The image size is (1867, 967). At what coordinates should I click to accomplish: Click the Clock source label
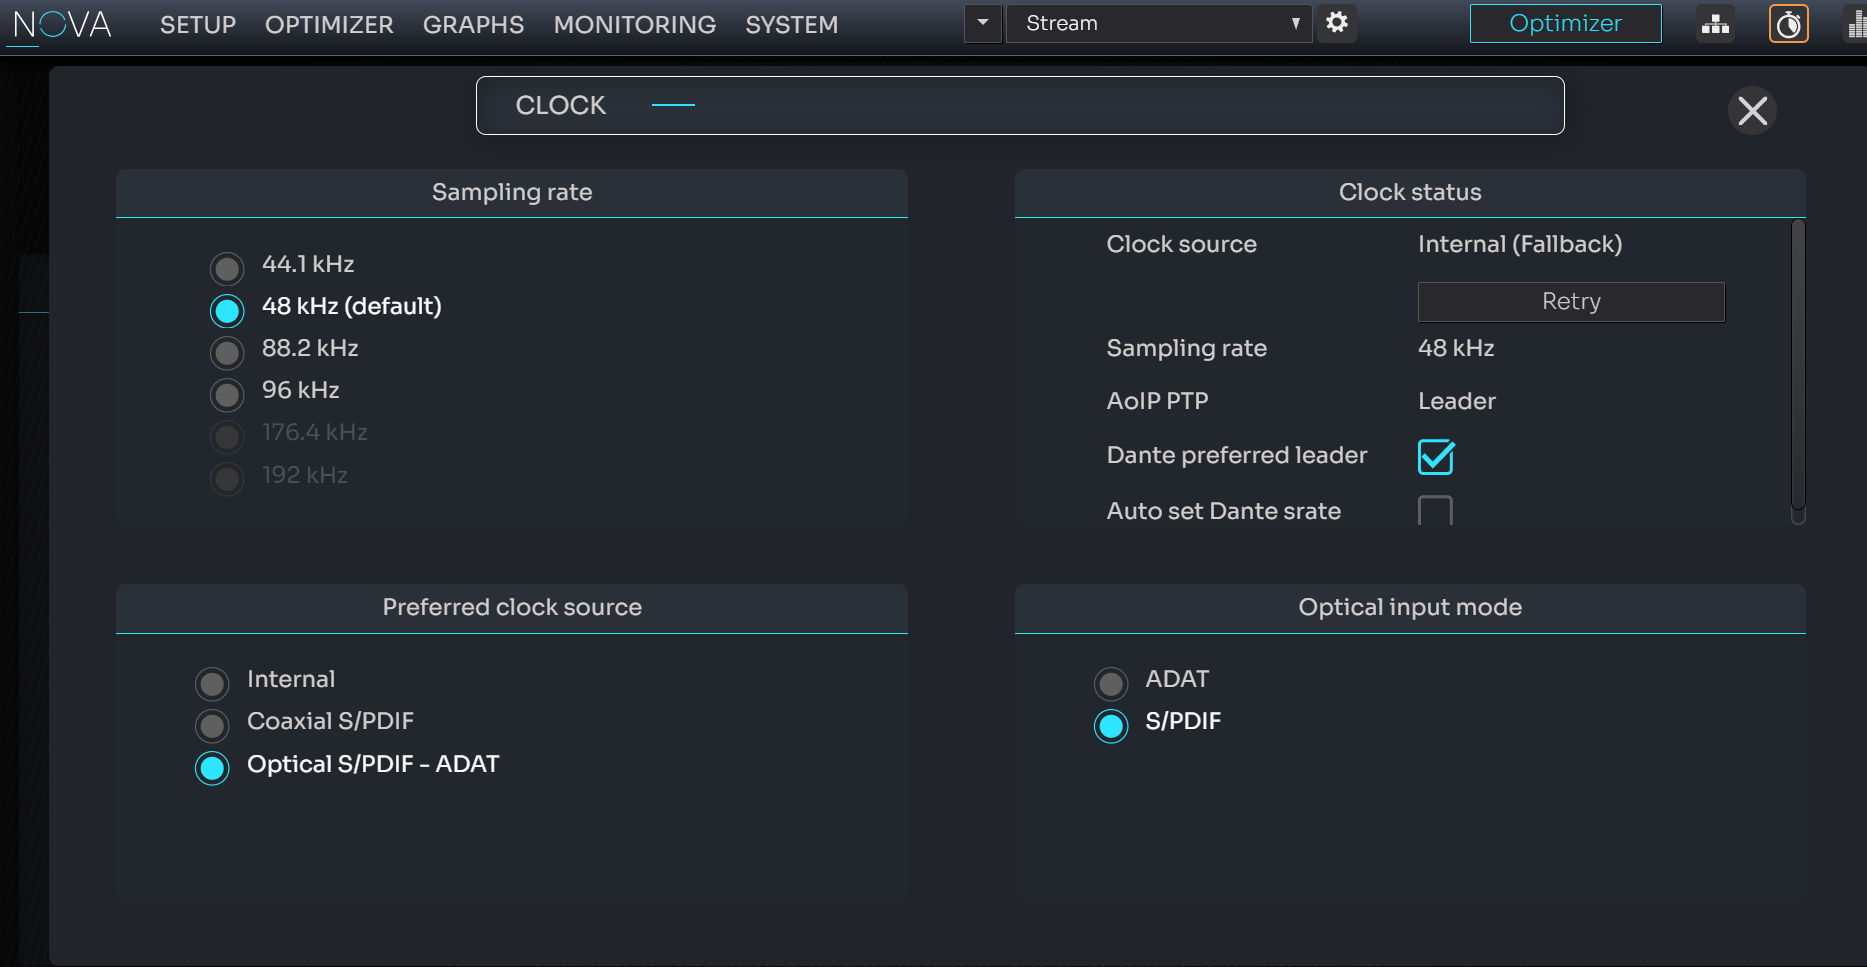[x=1181, y=244]
